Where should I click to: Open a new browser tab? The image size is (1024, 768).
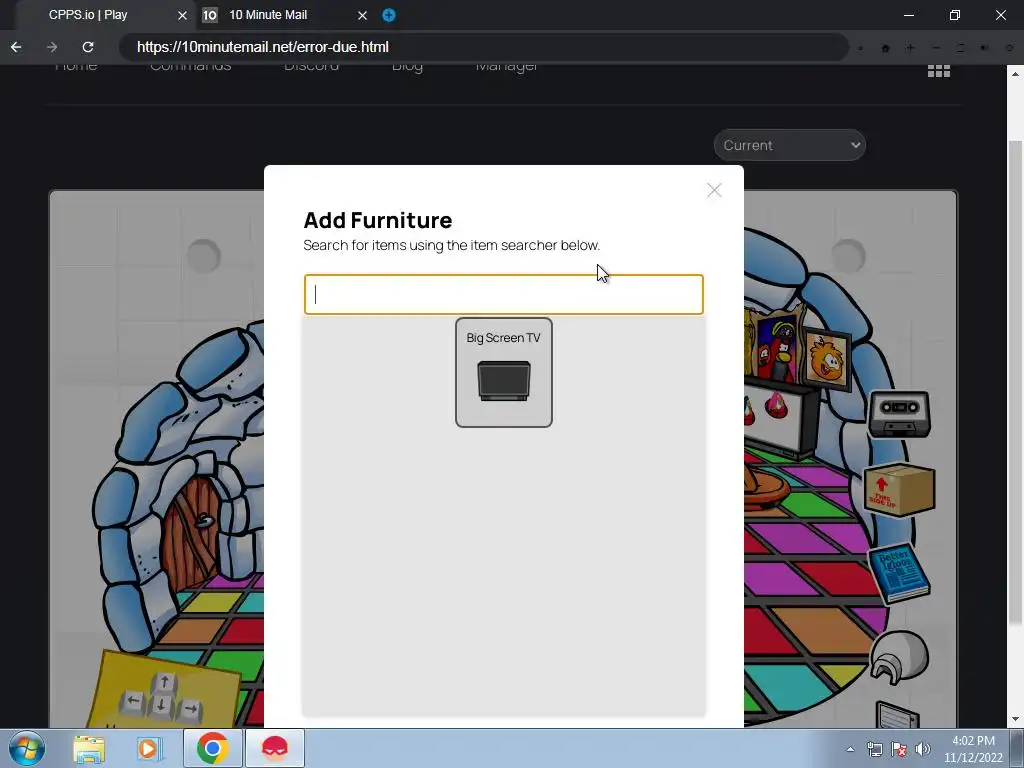pos(389,15)
